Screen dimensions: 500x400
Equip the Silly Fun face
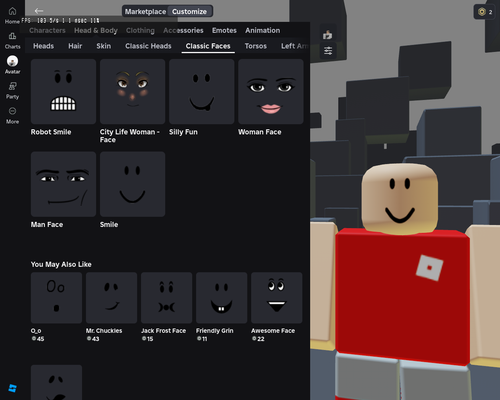202,92
